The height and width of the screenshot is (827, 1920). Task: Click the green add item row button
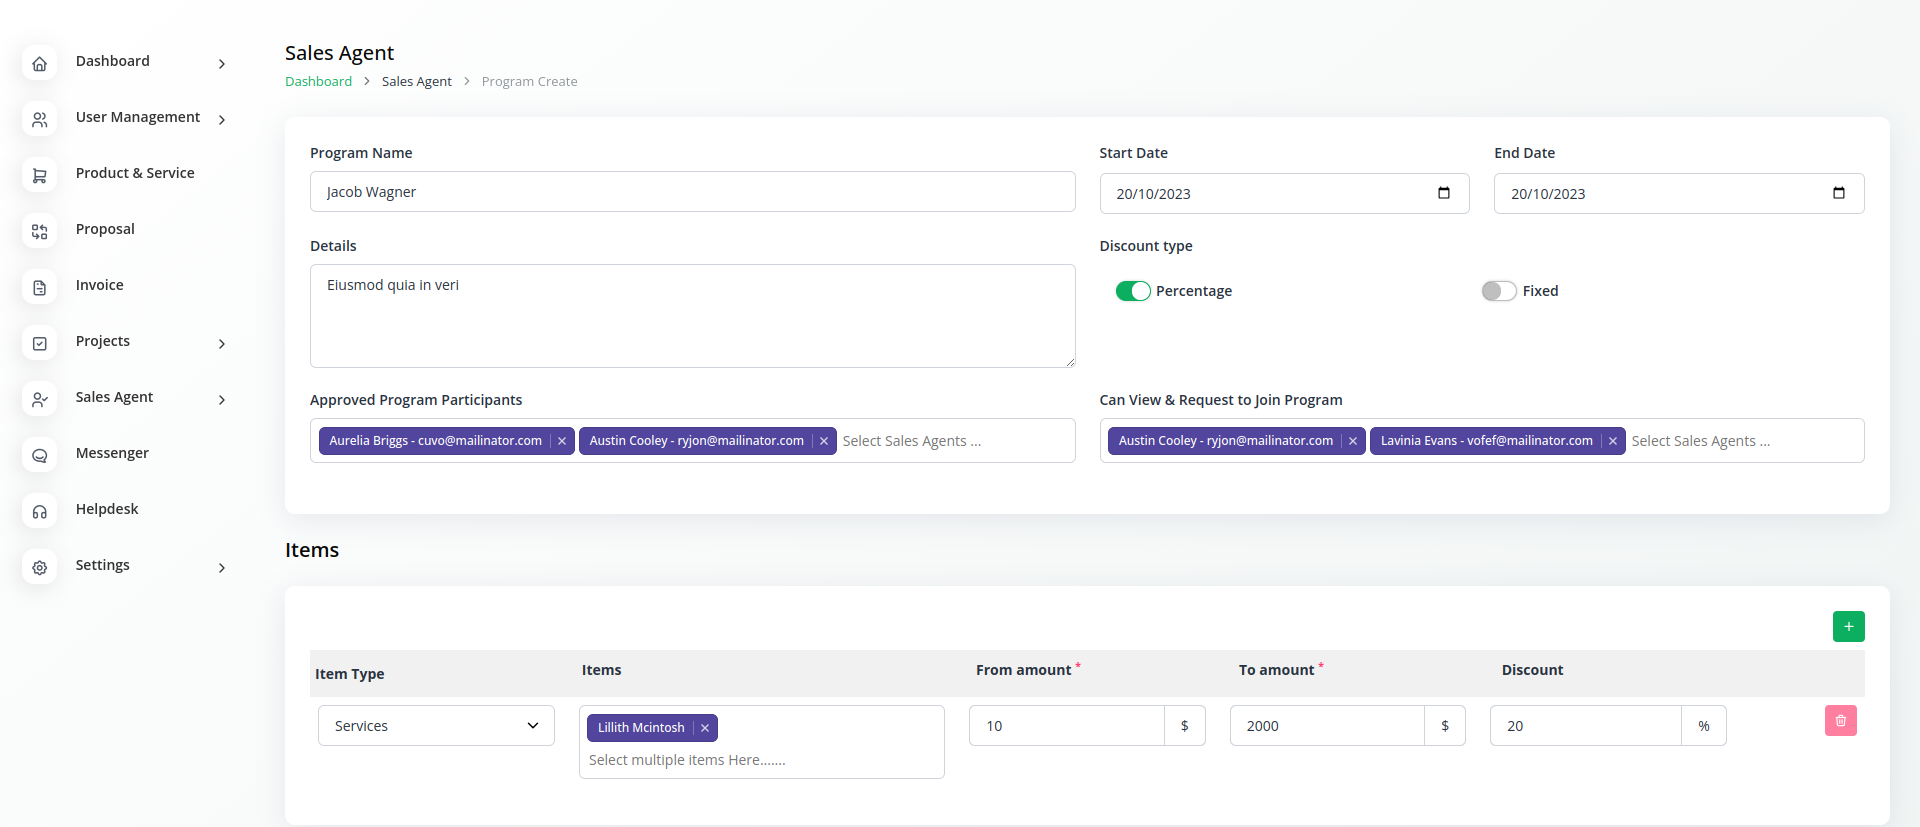click(1848, 626)
